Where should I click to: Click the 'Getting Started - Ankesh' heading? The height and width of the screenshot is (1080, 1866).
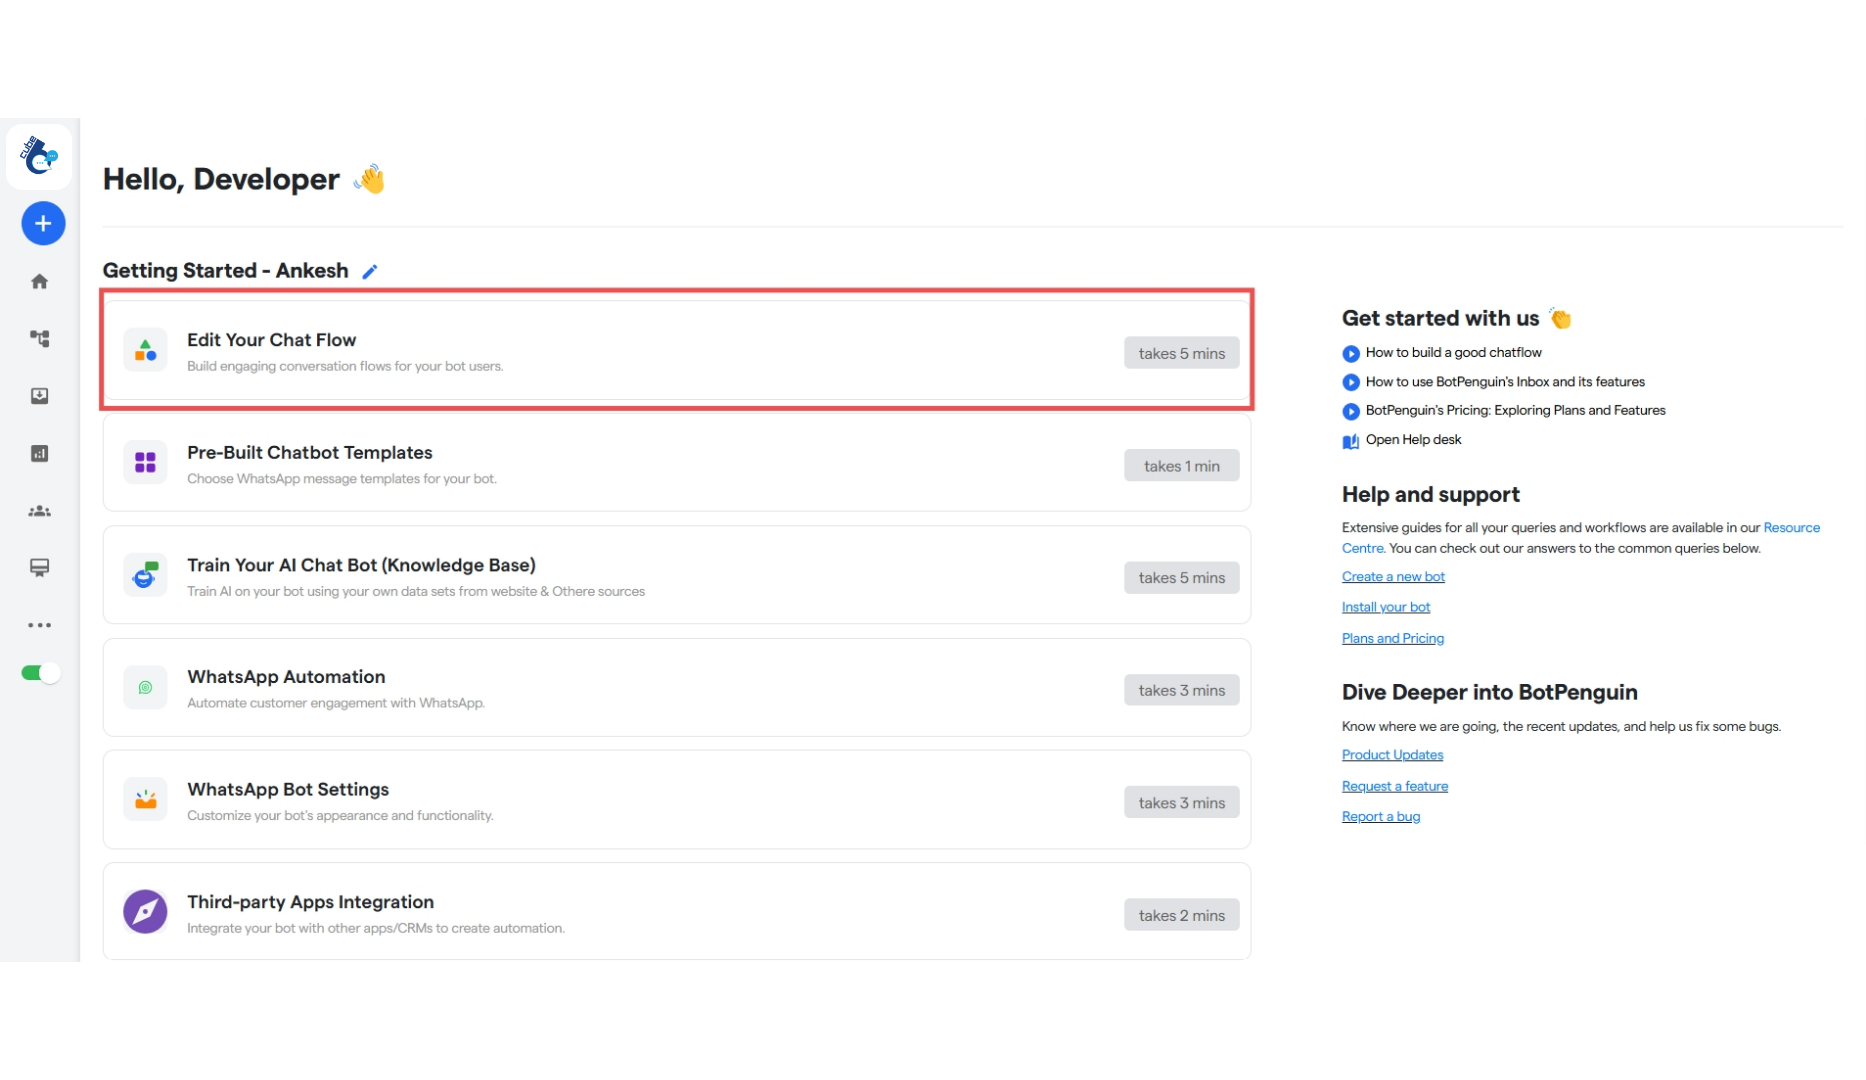pos(226,271)
